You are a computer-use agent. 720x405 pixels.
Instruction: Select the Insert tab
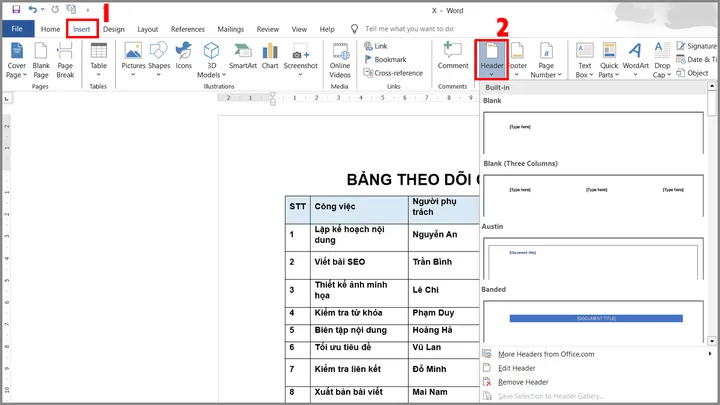coord(82,29)
